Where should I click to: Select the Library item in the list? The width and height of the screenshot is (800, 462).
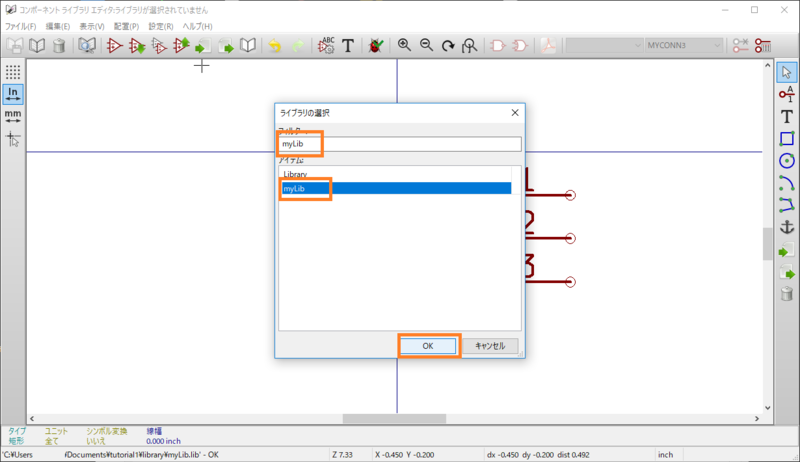[395, 174]
